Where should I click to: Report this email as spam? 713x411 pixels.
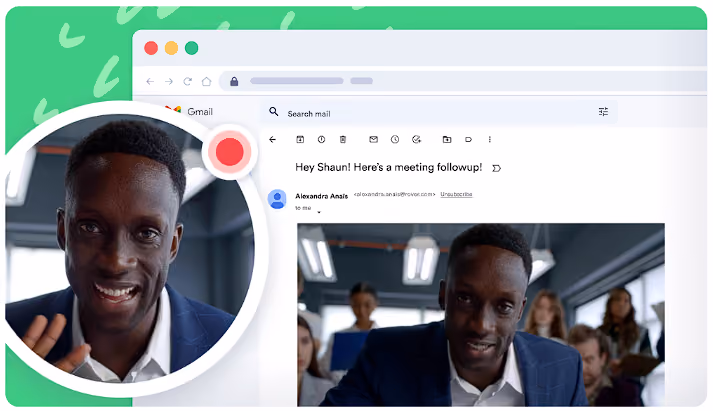(x=321, y=140)
